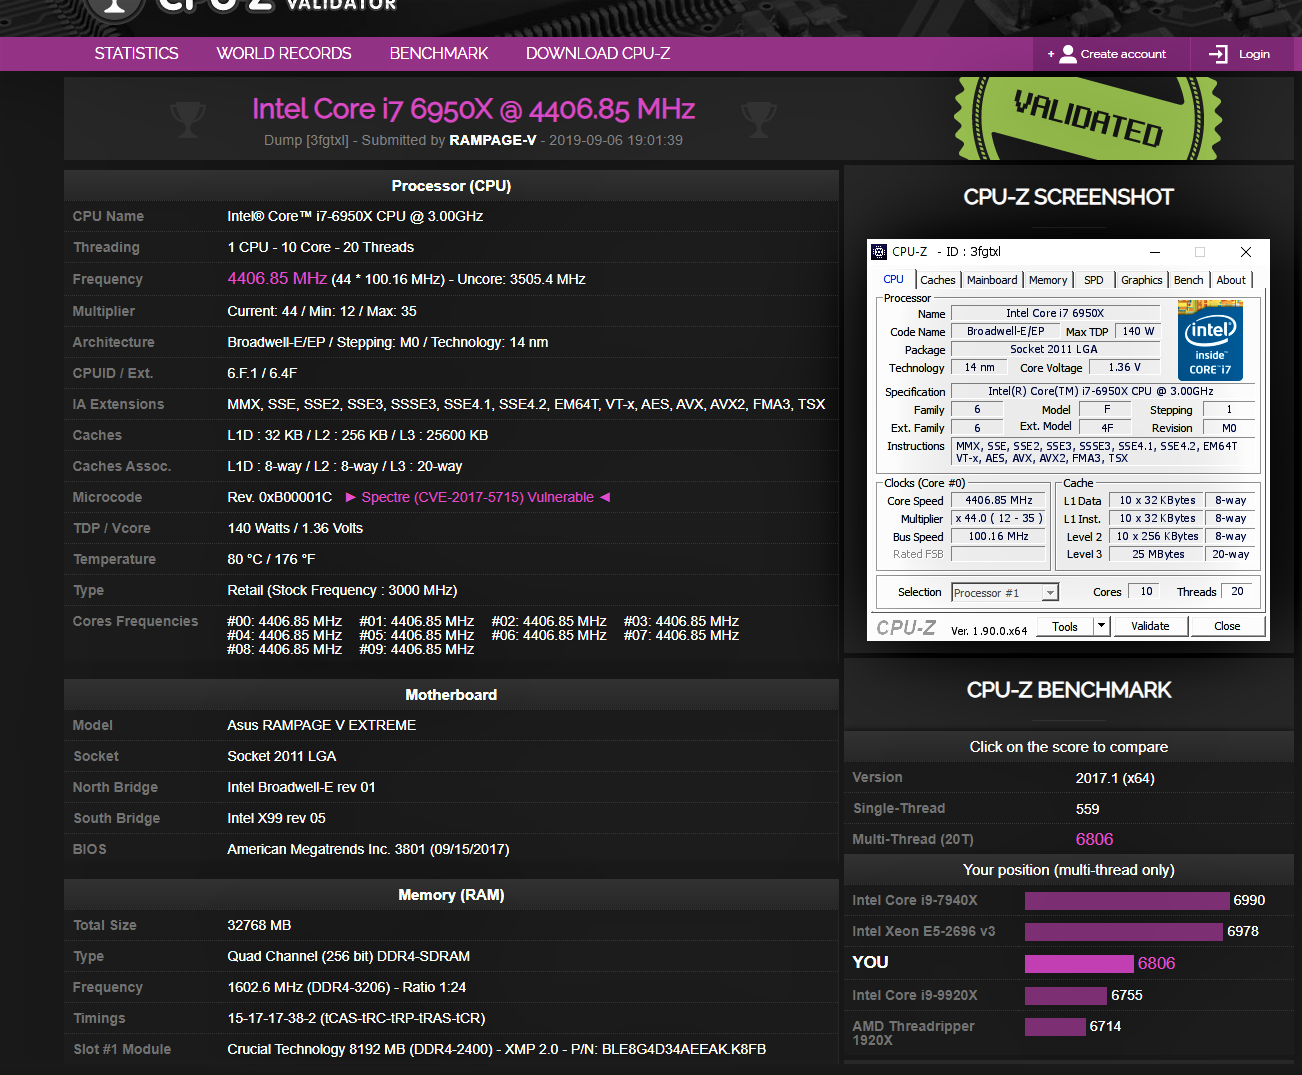Go to WORLD RECORDS
The width and height of the screenshot is (1302, 1075).
pos(284,54)
